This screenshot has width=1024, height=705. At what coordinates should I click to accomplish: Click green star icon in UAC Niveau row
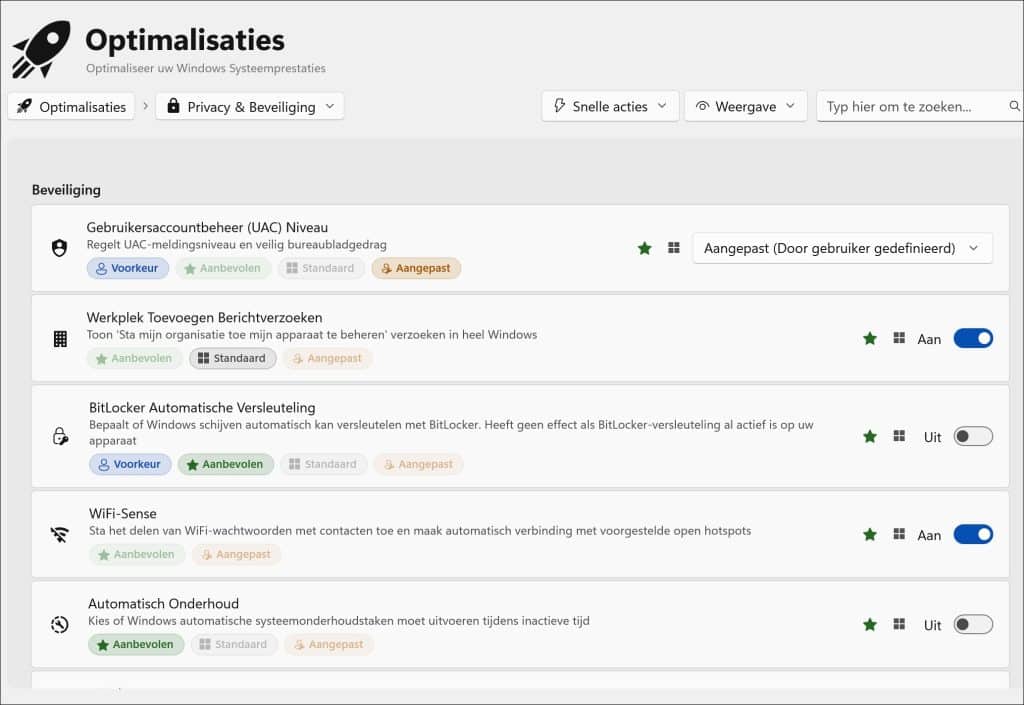click(x=645, y=248)
